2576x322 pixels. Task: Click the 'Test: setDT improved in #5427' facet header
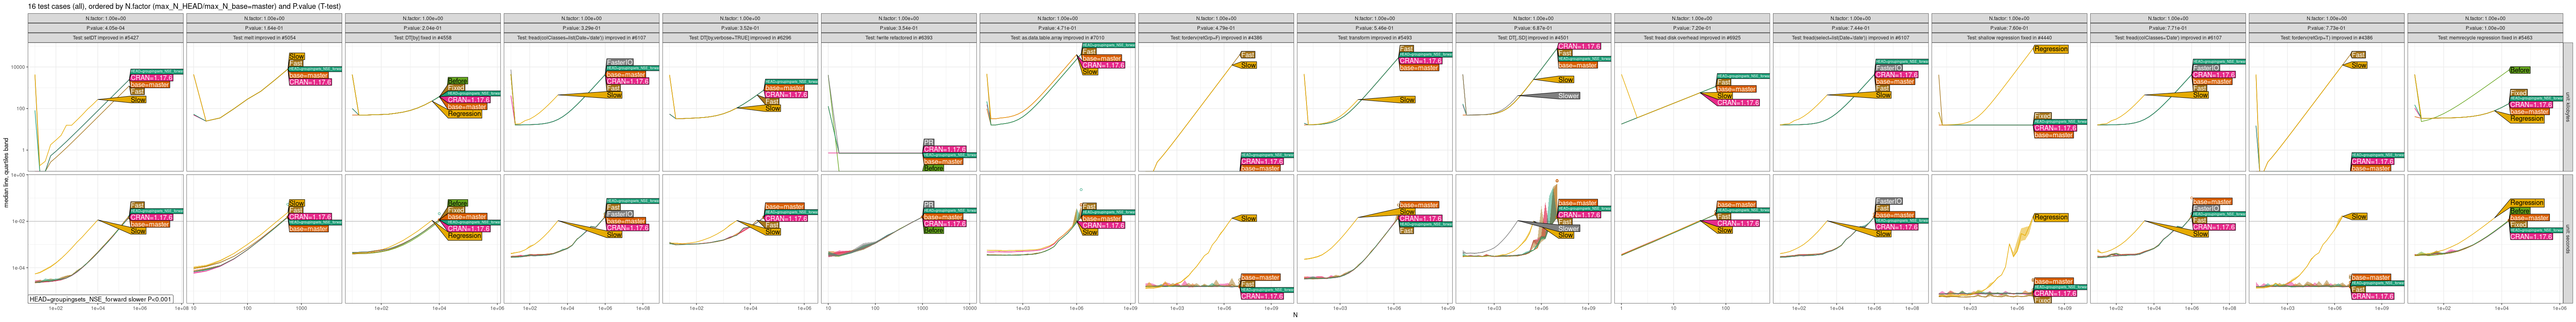(x=105, y=38)
